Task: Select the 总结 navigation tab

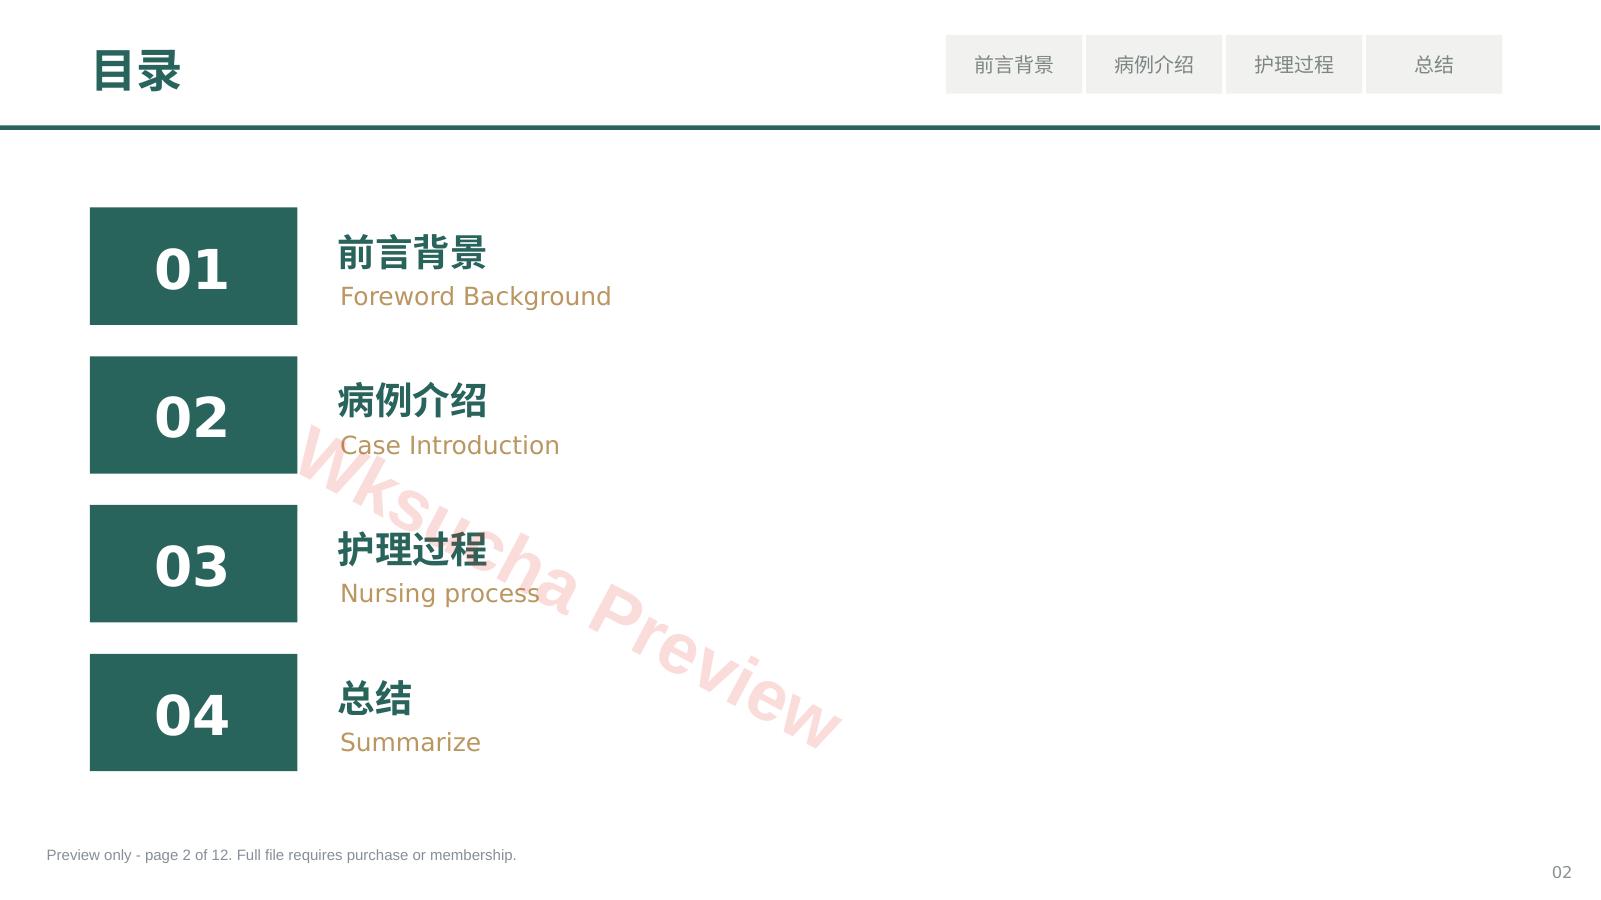Action: click(x=1434, y=65)
